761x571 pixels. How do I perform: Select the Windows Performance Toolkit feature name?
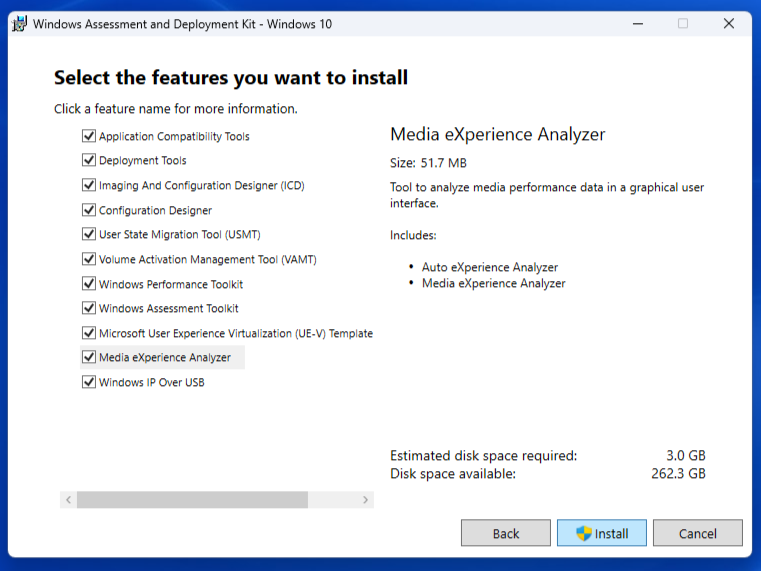(171, 284)
